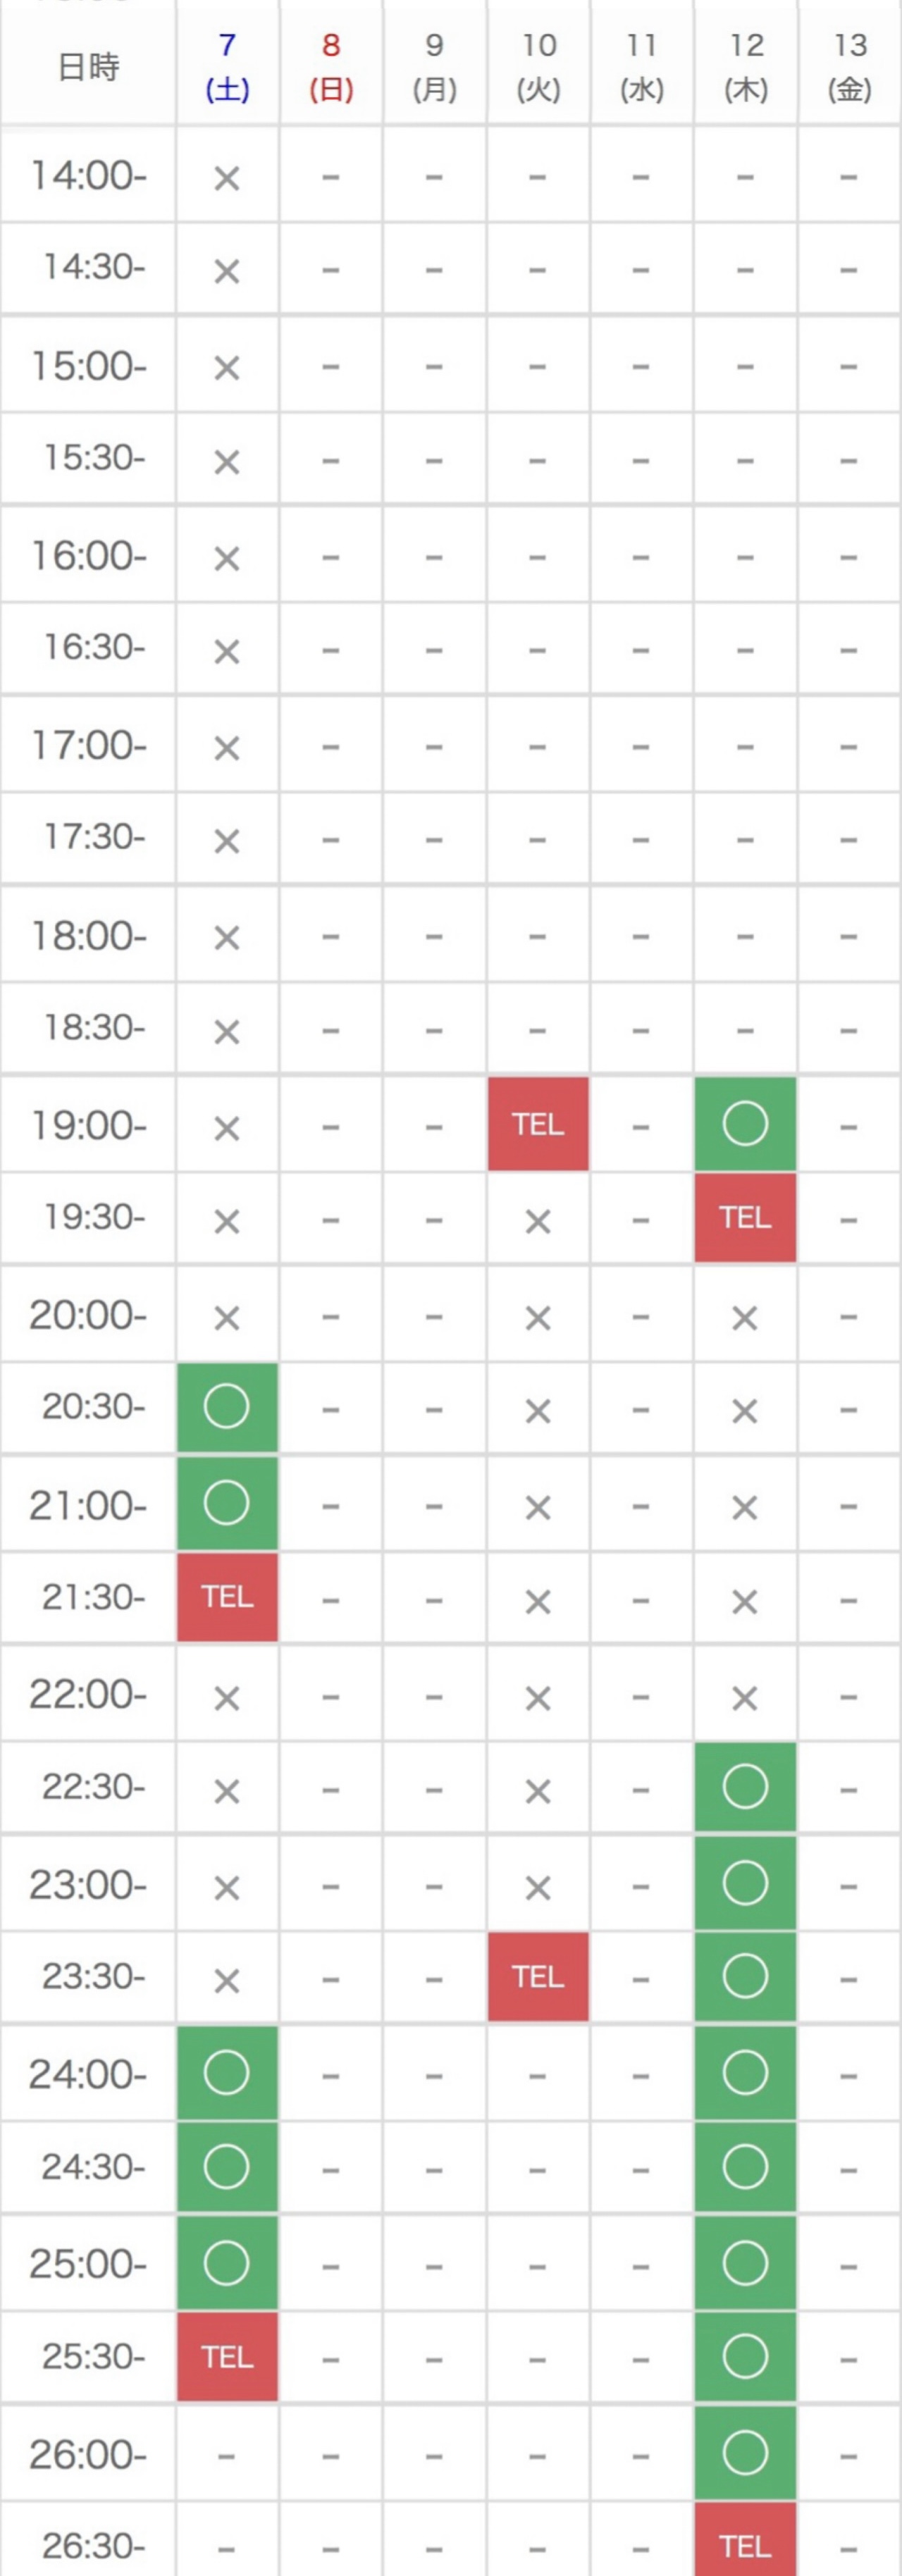
Task: Click TEL button at 25:30 on Saturday 7
Action: (x=227, y=2357)
